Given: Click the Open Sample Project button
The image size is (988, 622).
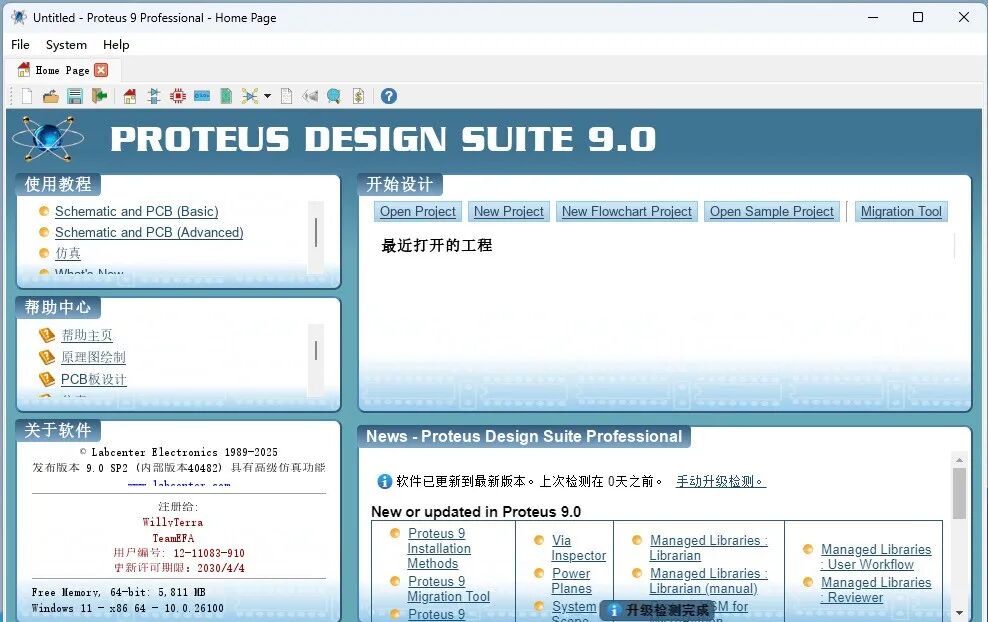Looking at the screenshot, I should 772,212.
